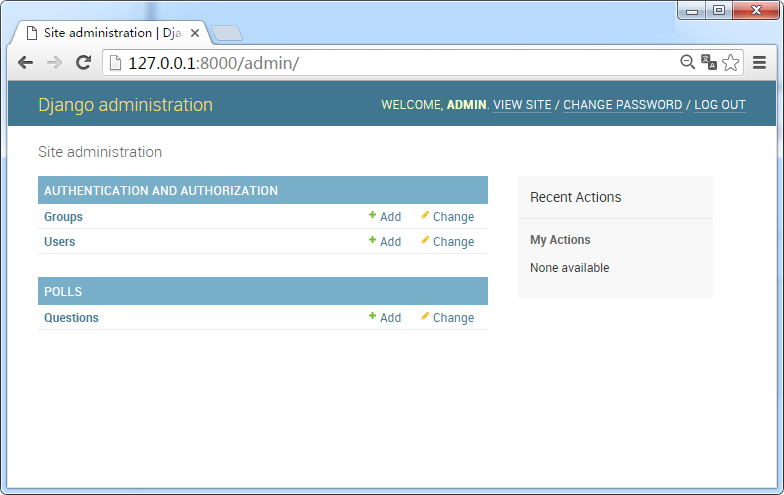Viewport: 784px width, 495px height.
Task: Bookmark this page with the star
Action: [x=730, y=62]
